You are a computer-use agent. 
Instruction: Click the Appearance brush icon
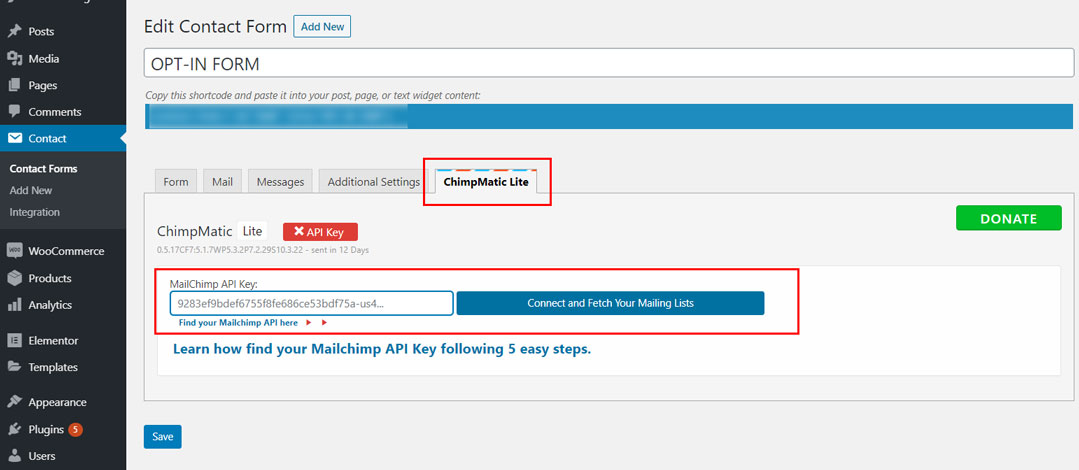coord(14,403)
